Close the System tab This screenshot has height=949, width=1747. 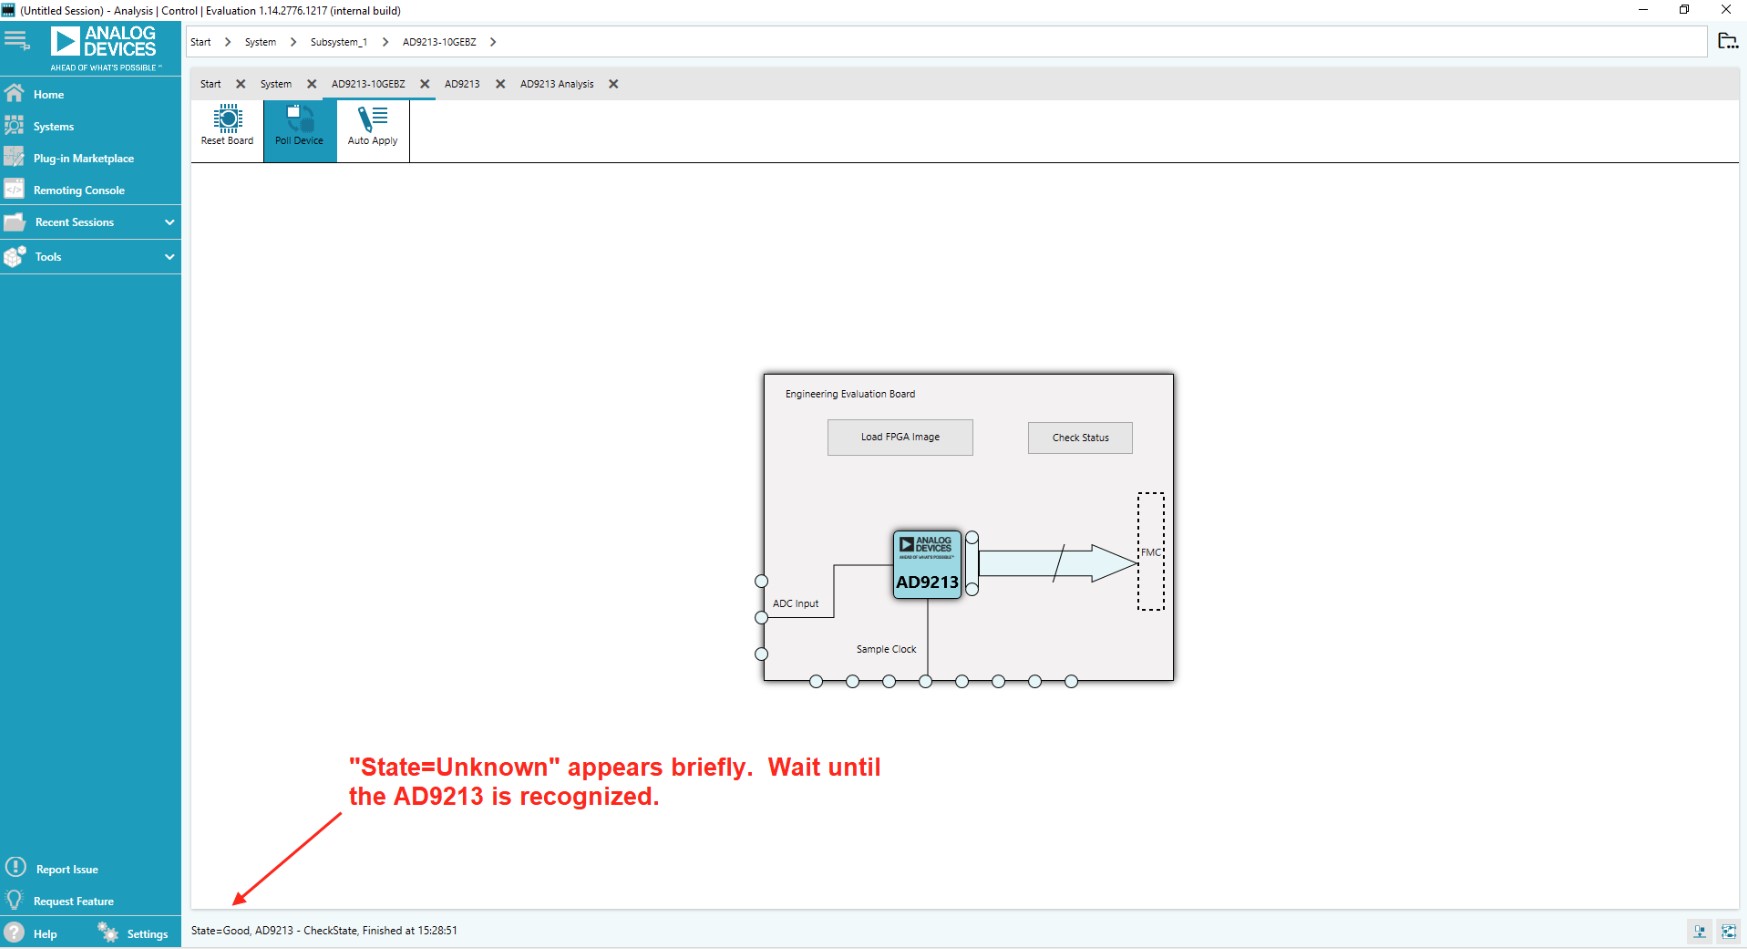pyautogui.click(x=312, y=85)
